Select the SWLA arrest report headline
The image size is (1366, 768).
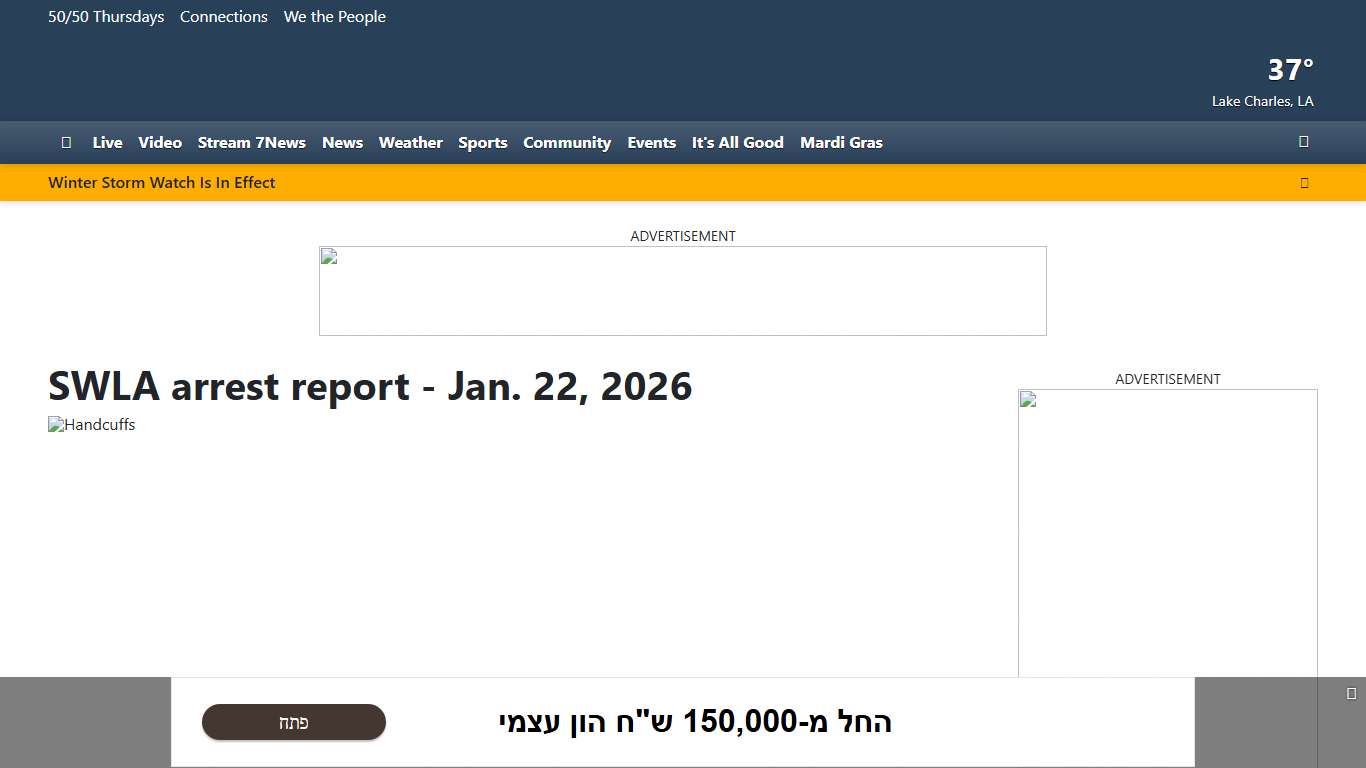point(370,386)
